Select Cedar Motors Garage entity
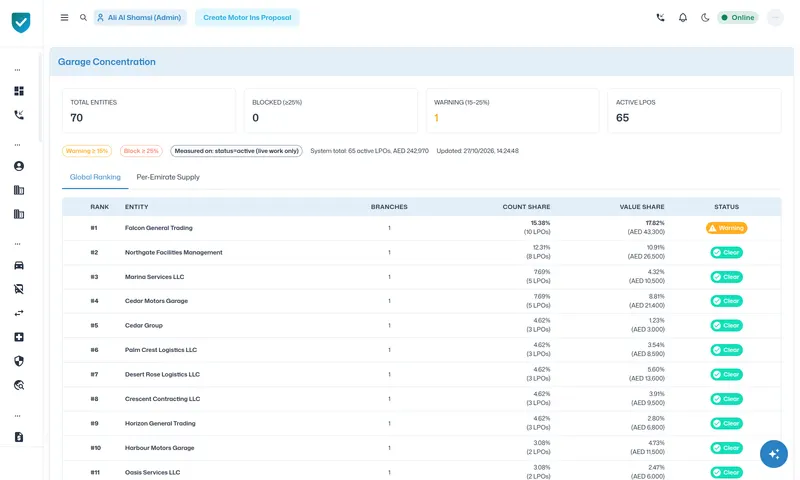The height and width of the screenshot is (480, 800). click(x=156, y=301)
